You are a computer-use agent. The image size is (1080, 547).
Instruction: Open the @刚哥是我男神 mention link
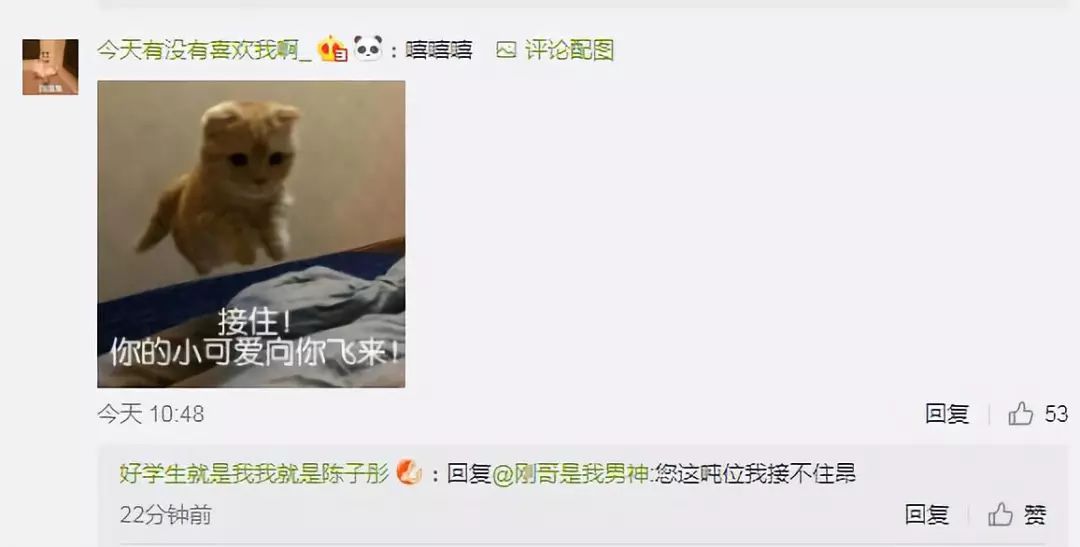(571, 474)
